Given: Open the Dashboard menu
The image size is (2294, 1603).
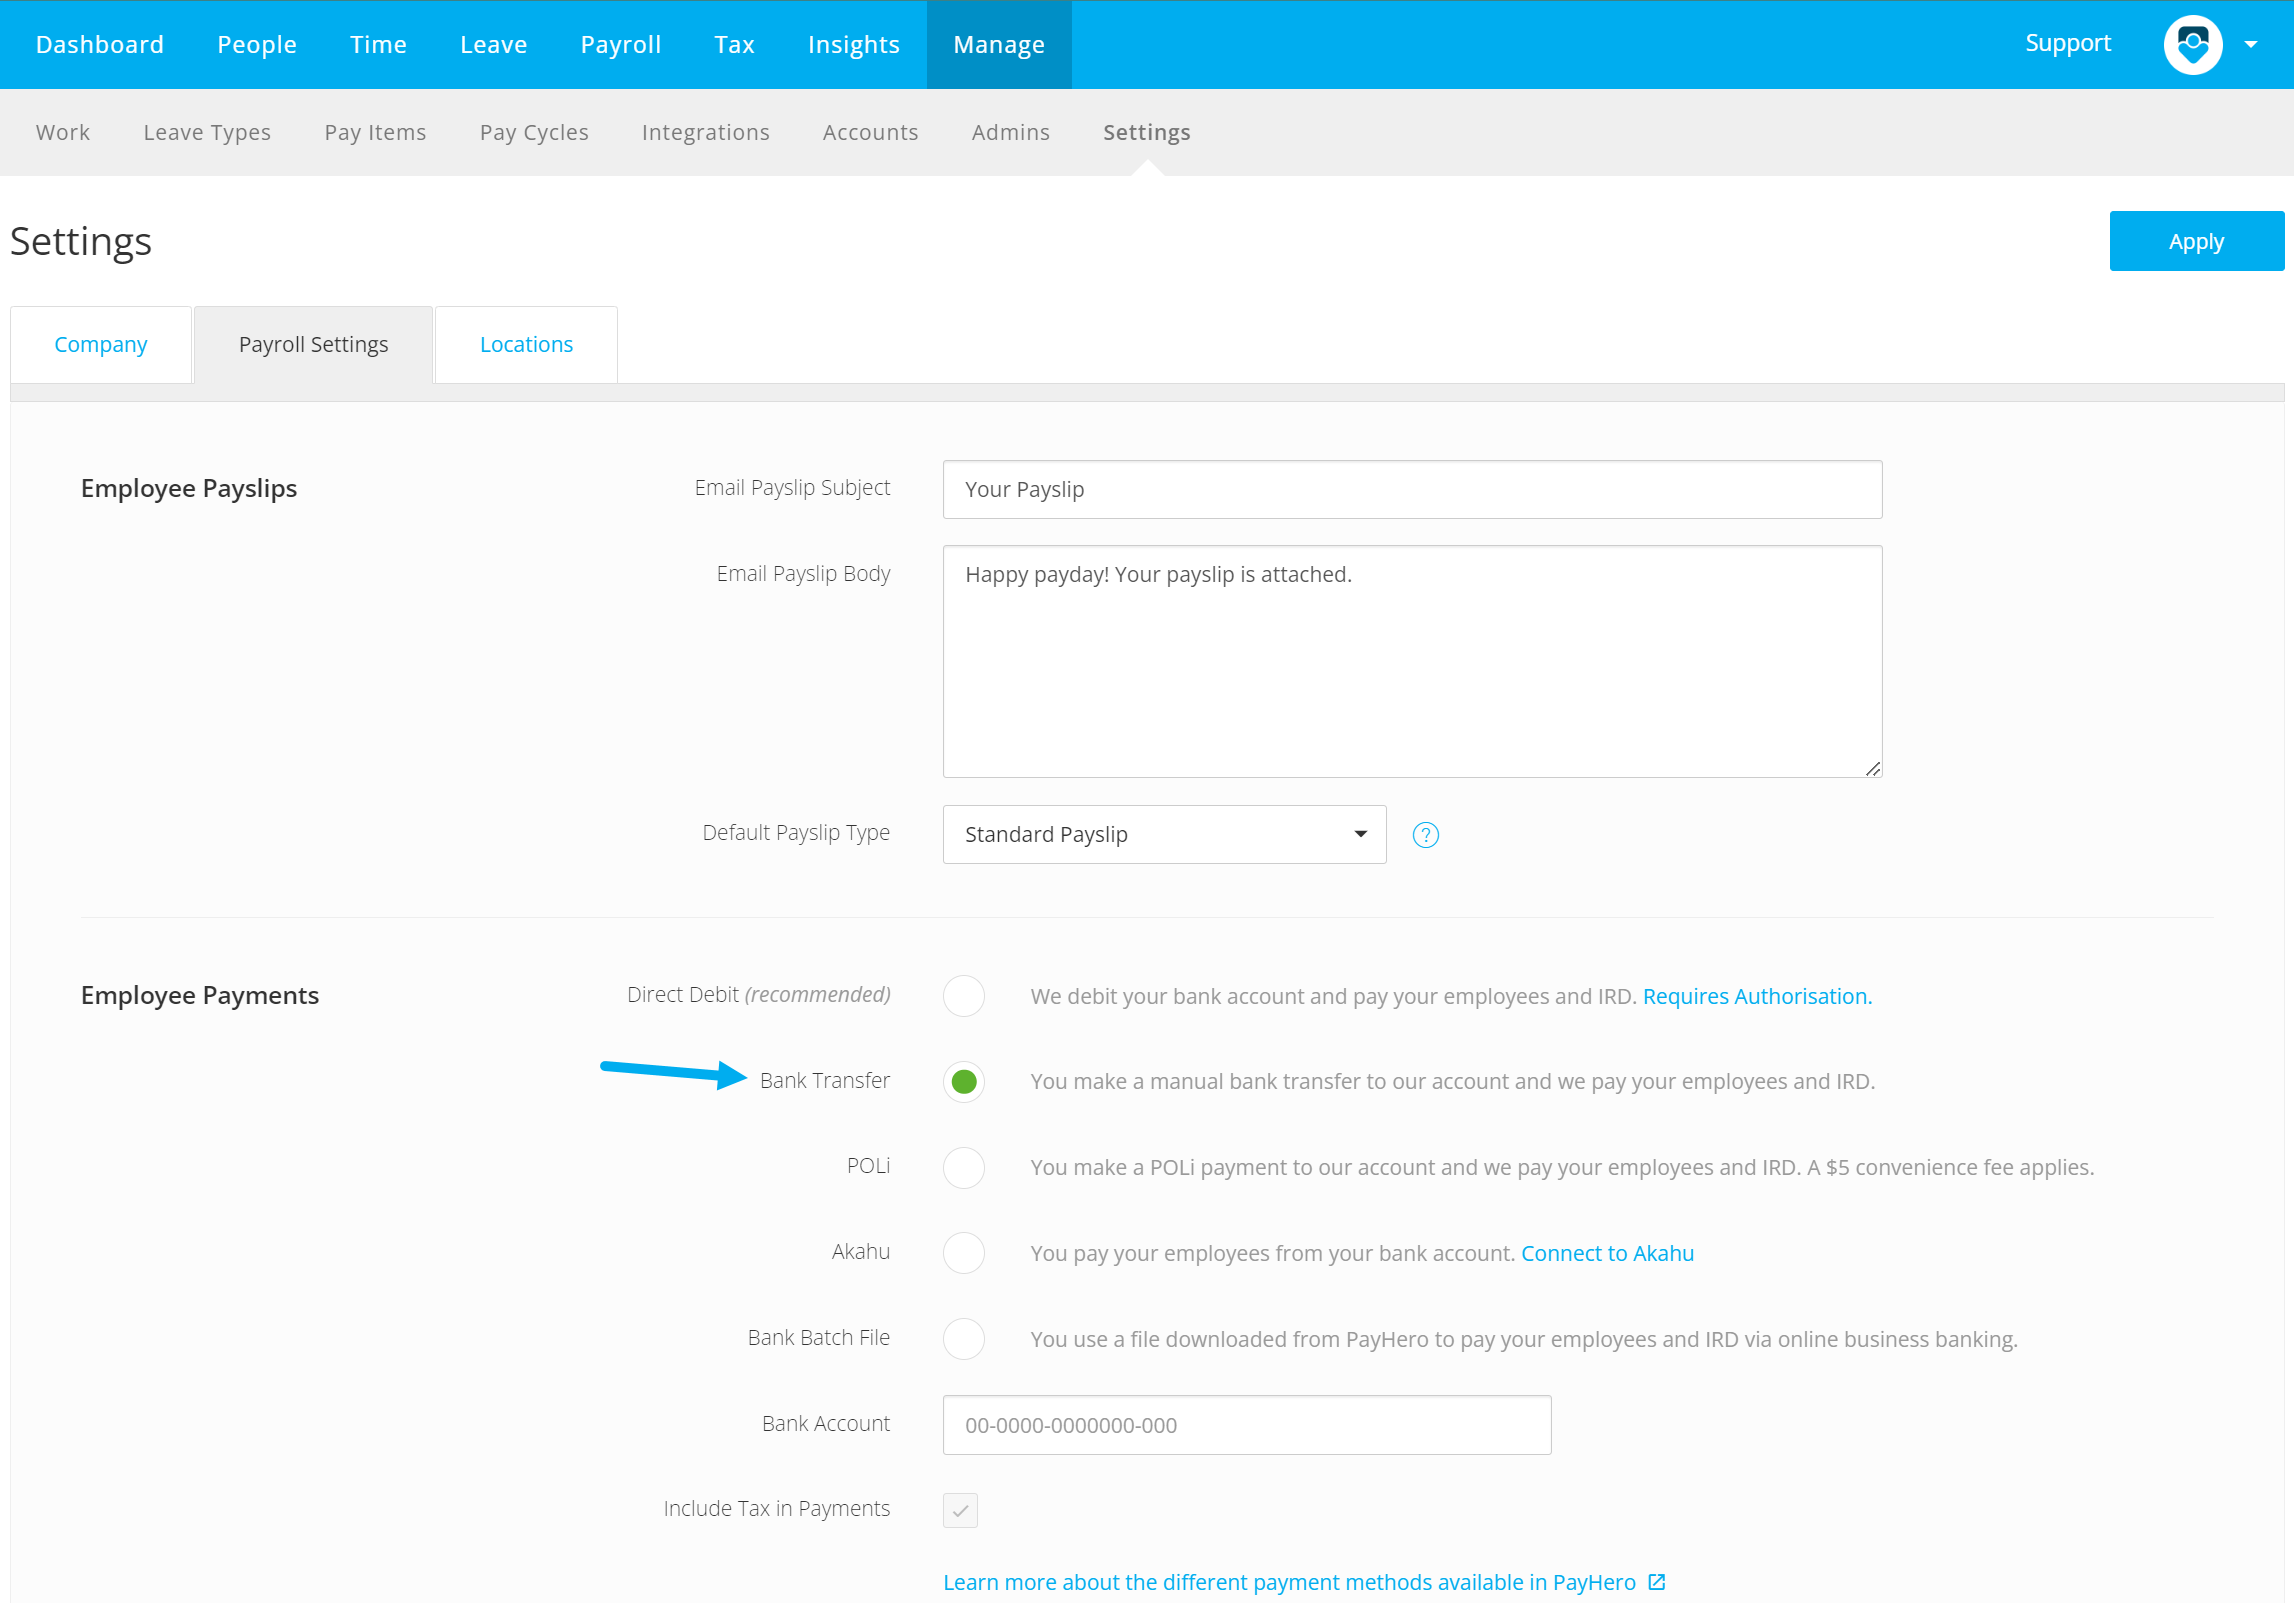Looking at the screenshot, I should 100,45.
